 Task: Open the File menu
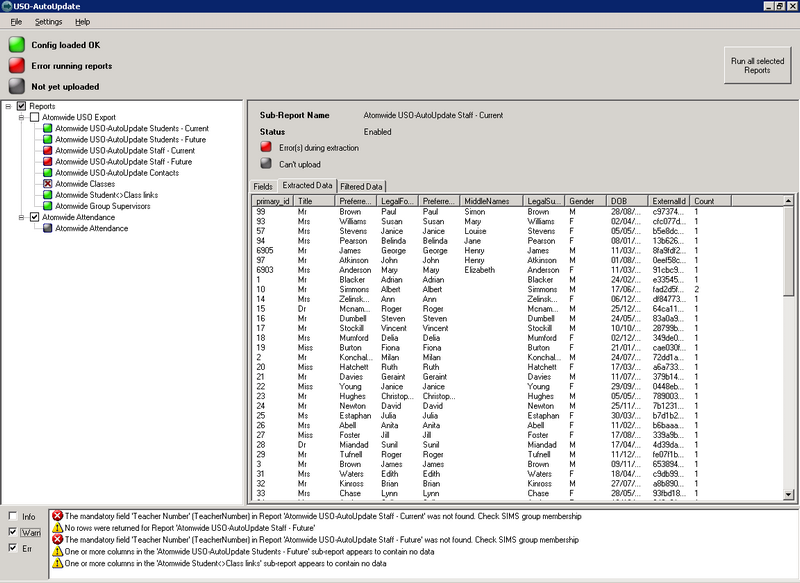pos(16,22)
